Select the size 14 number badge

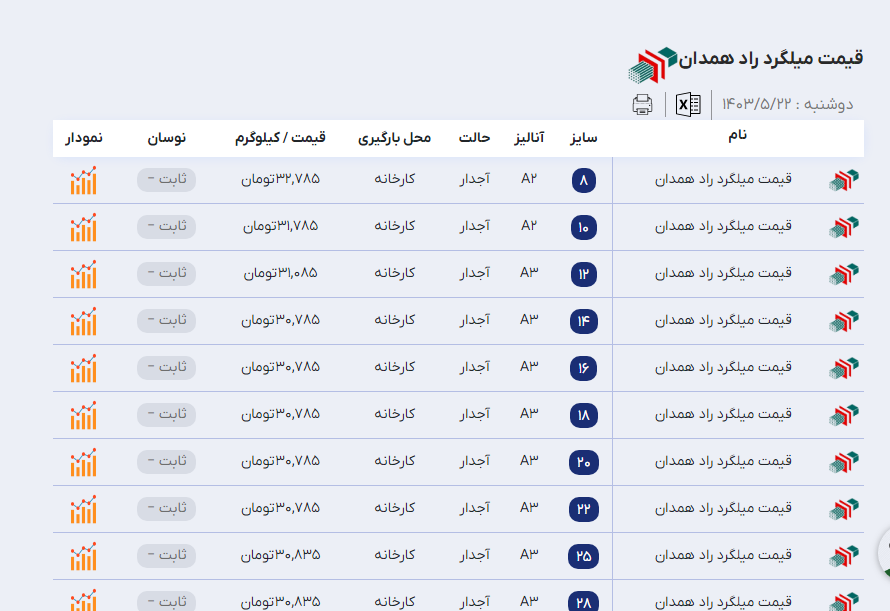[x=584, y=321]
